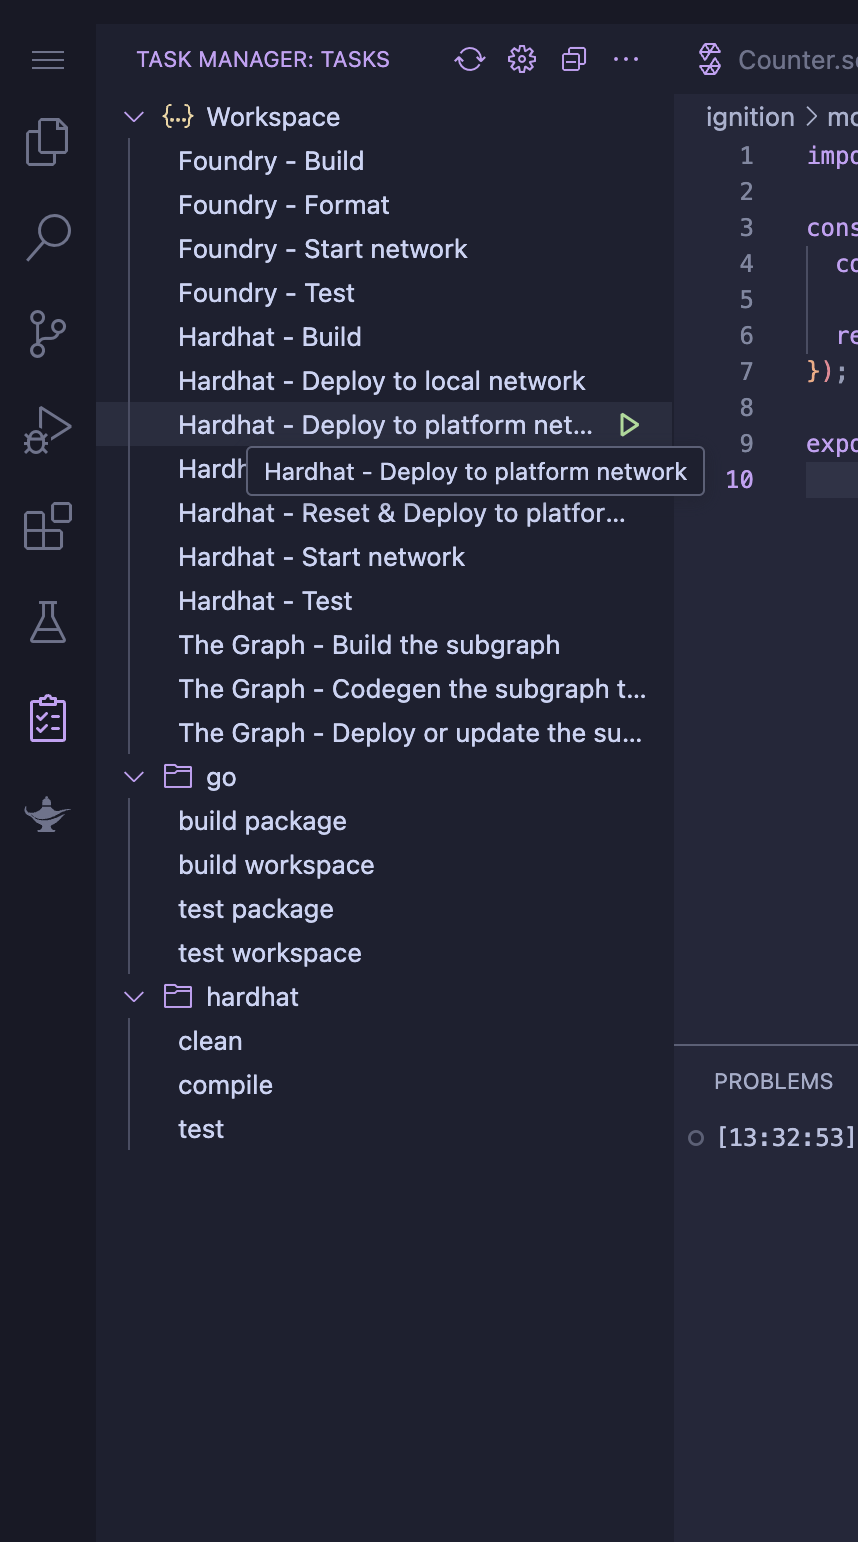Click the PROBLEMS panel title
Viewport: 858px width, 1542px height.
[773, 1081]
